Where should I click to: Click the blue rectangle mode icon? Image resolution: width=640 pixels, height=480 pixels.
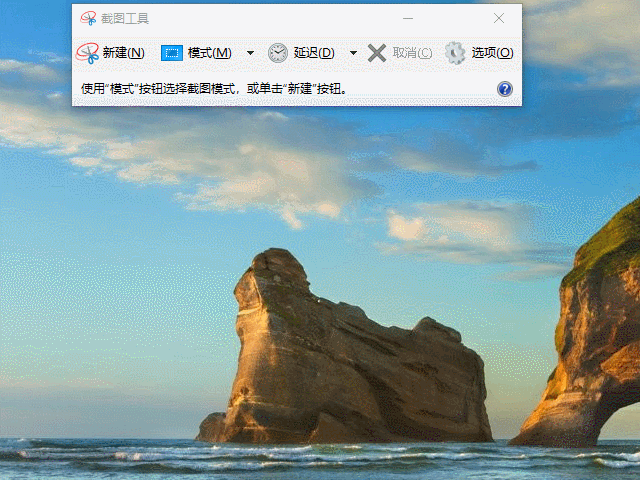click(172, 53)
